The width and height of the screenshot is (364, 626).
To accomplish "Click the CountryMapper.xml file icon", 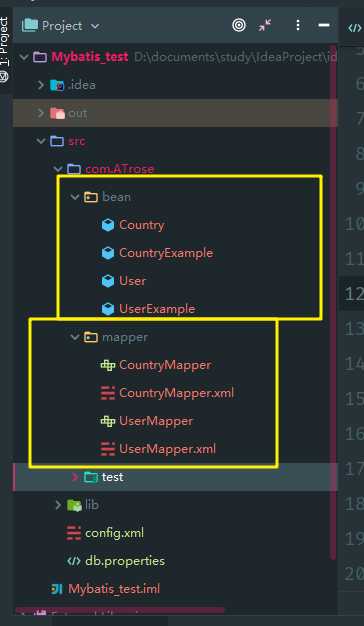I will pos(108,393).
